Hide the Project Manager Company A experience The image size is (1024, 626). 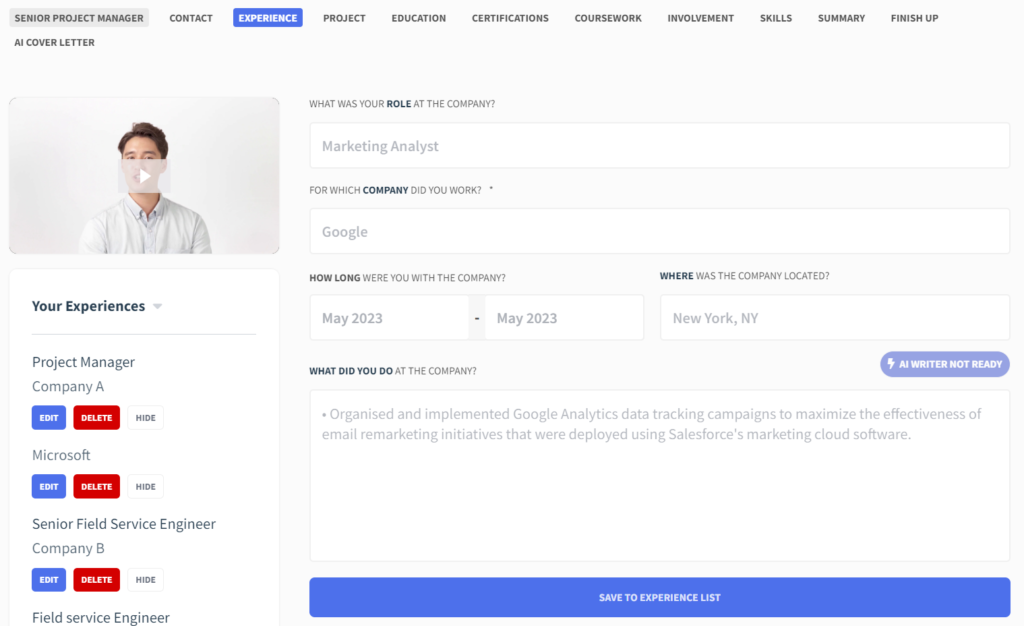coord(146,418)
